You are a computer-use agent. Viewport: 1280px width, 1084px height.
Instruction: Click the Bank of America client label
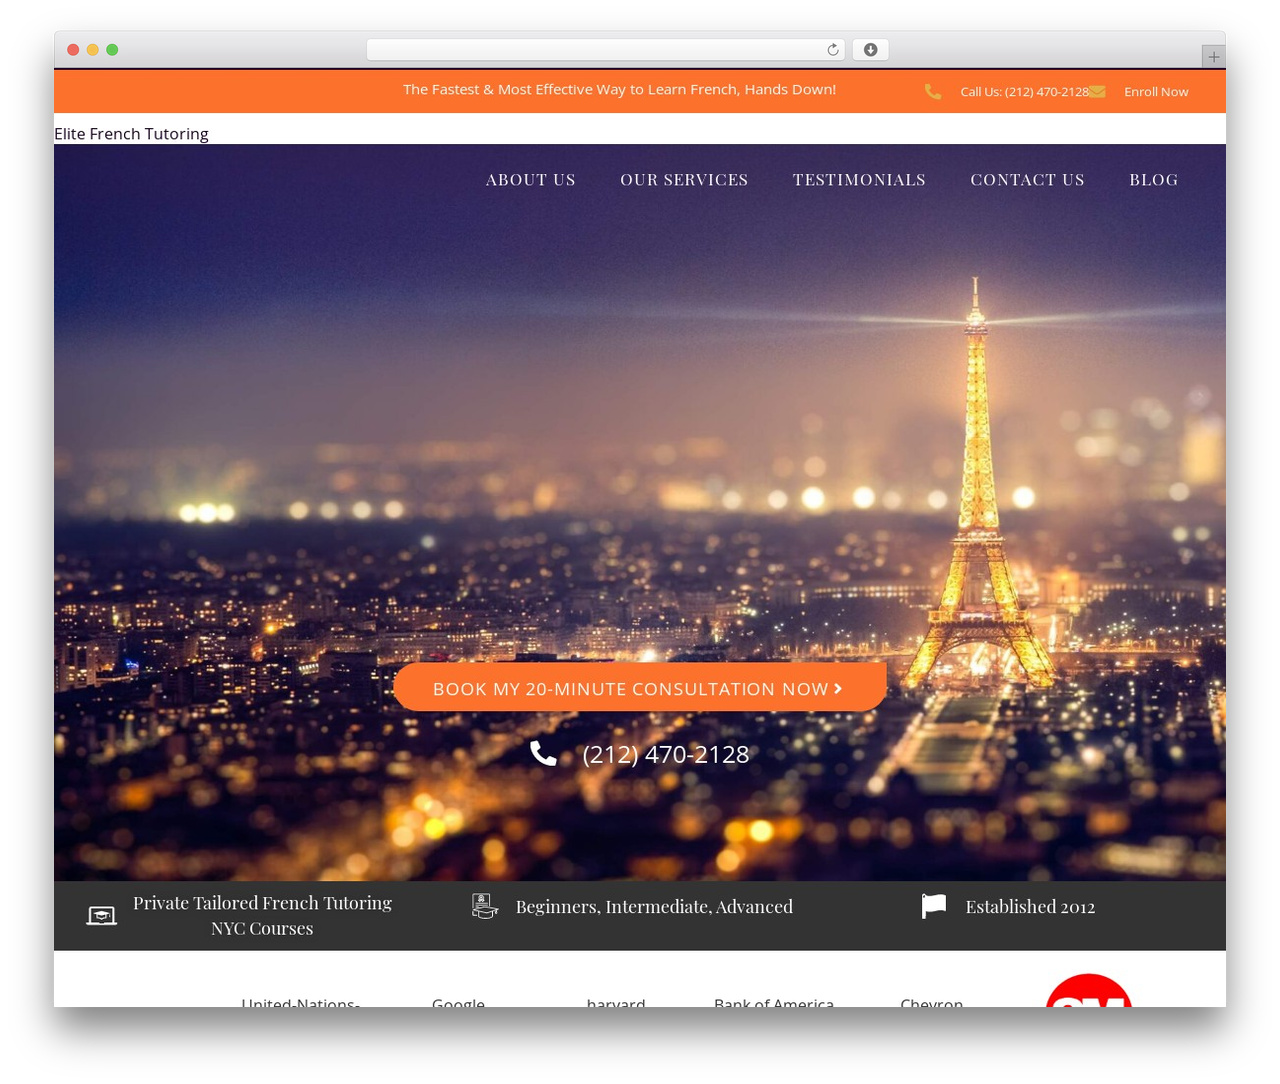pos(774,1001)
